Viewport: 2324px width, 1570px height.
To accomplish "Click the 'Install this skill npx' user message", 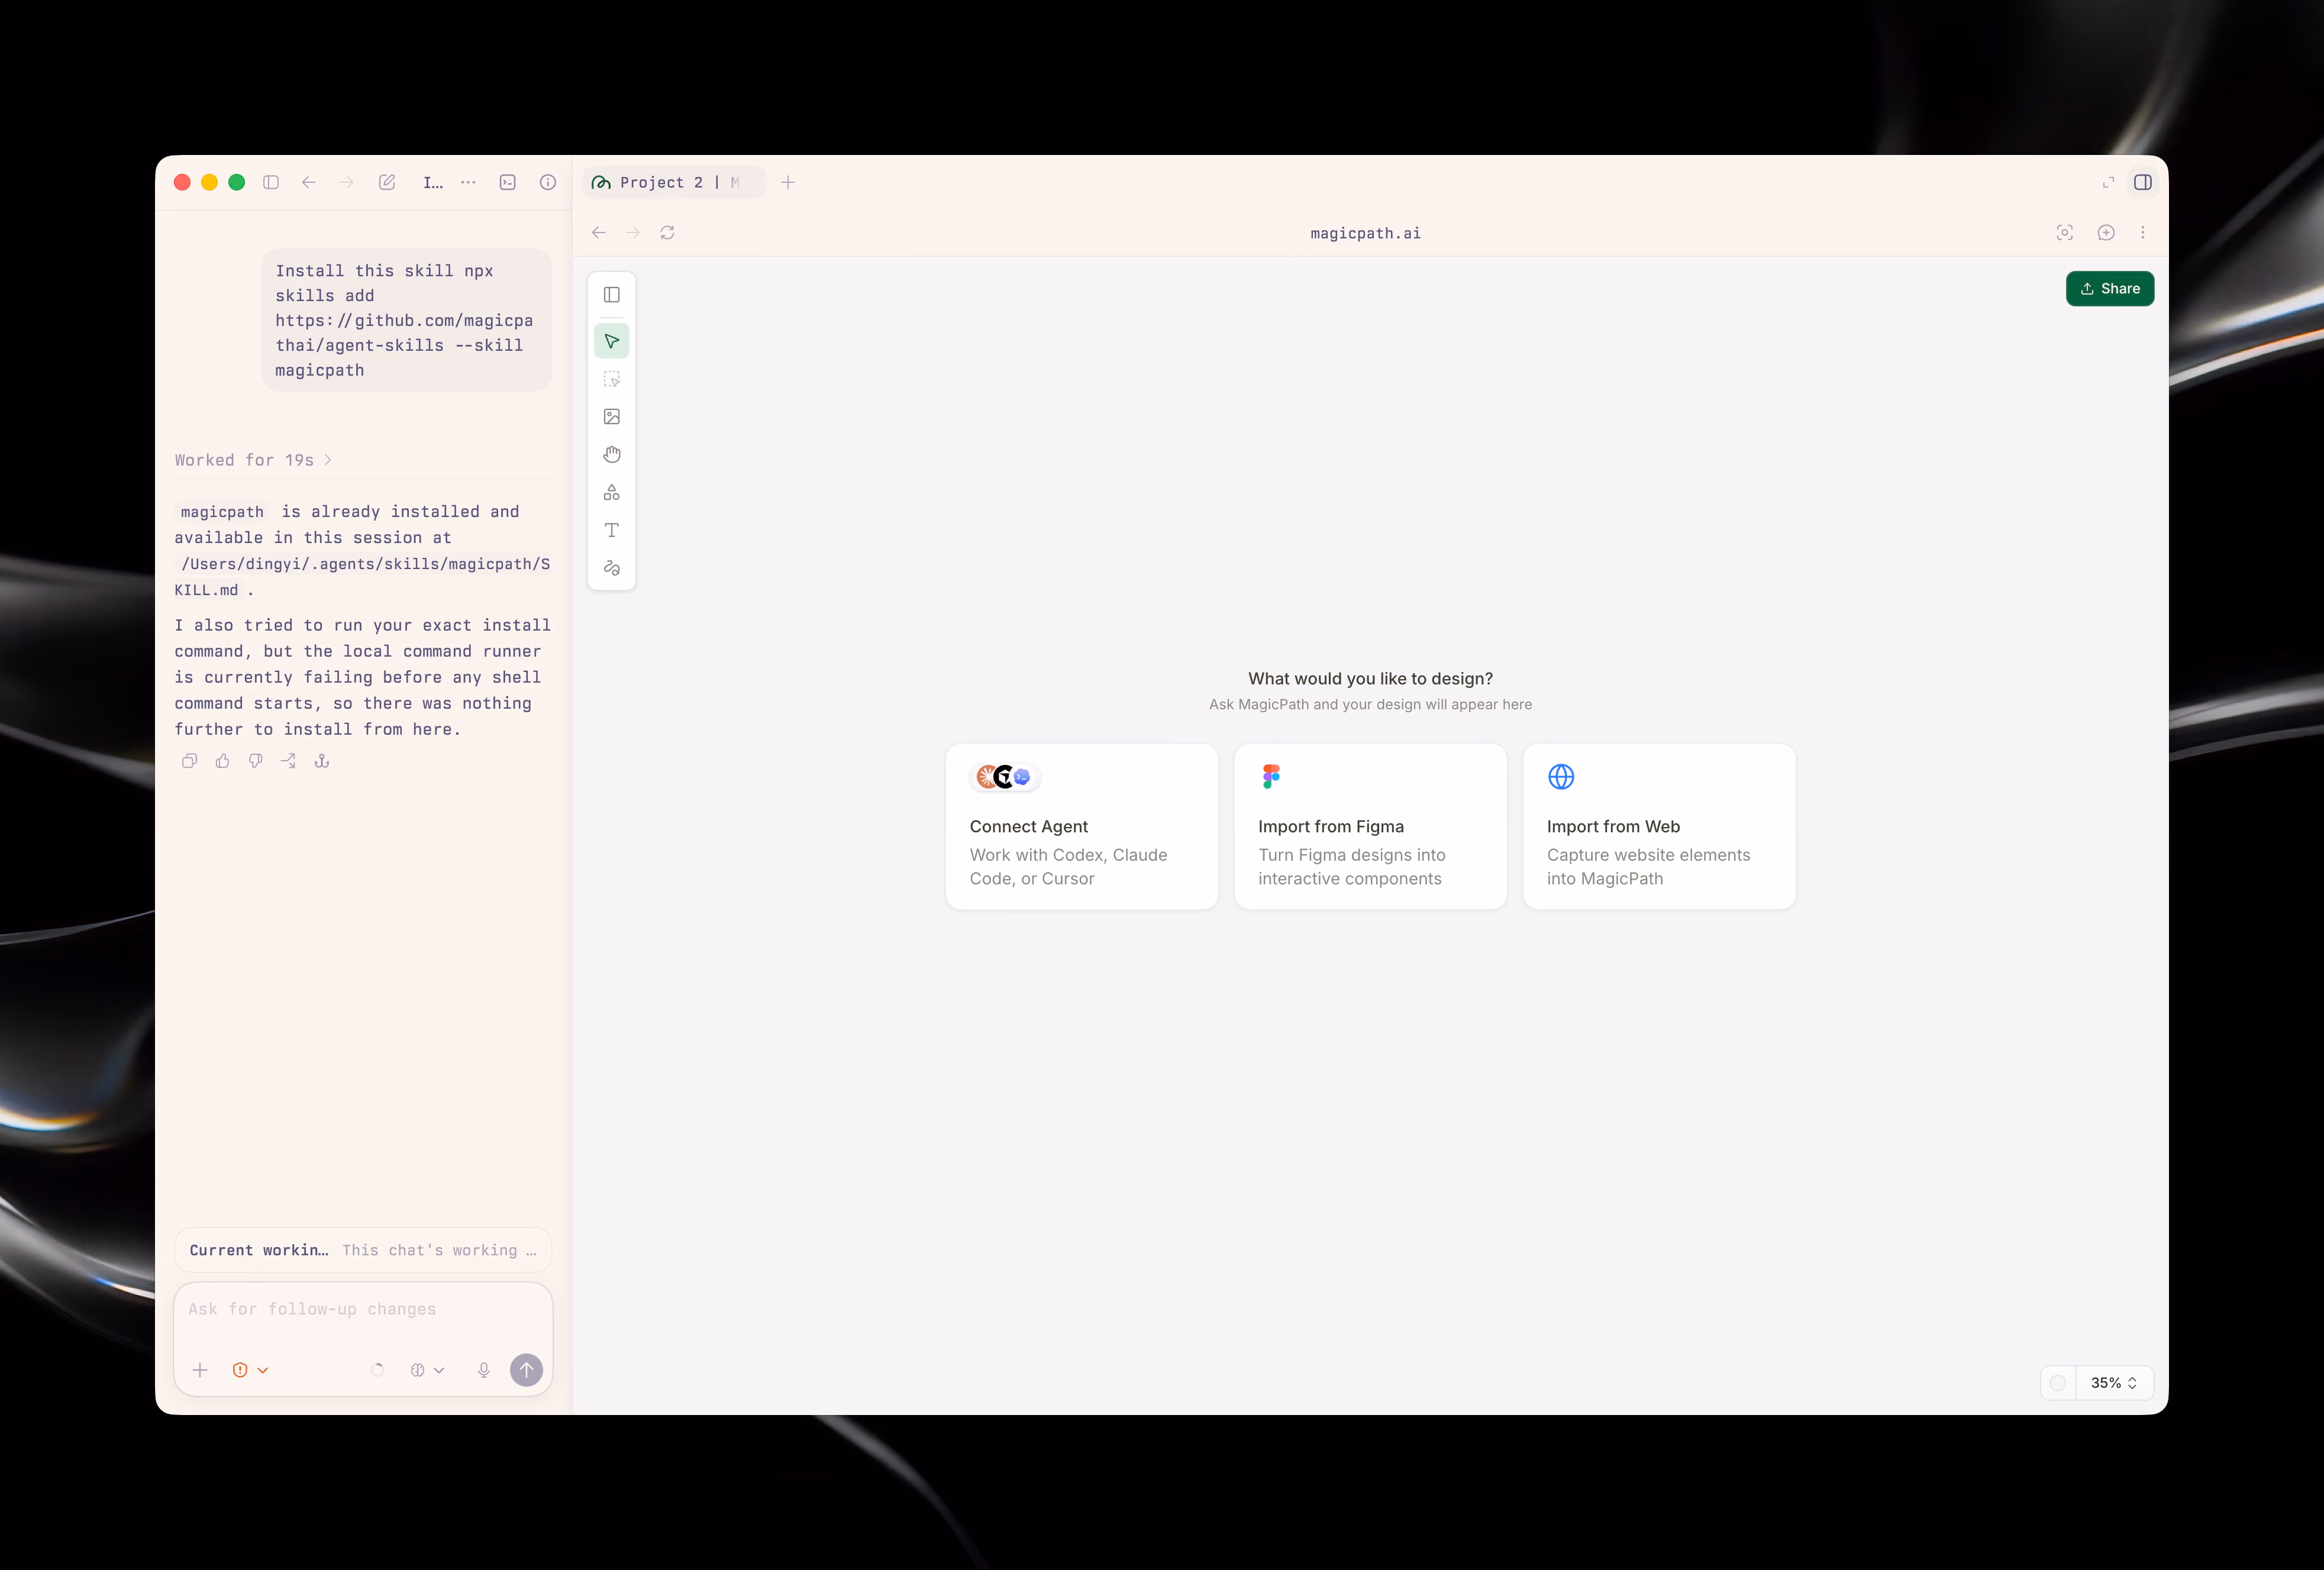I will (407, 320).
